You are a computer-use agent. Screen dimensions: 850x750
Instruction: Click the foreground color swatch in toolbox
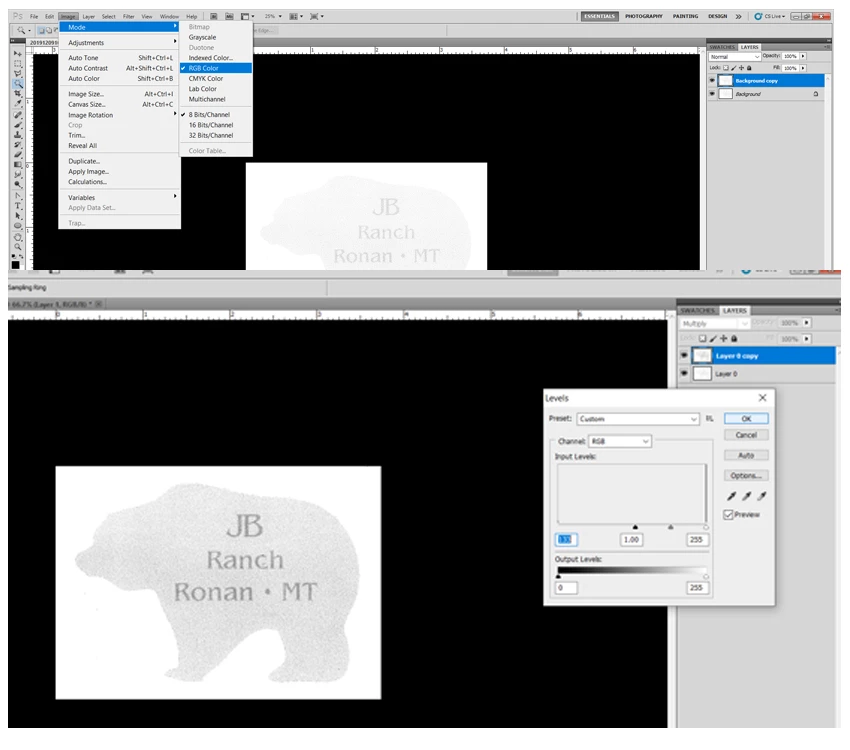(x=16, y=264)
